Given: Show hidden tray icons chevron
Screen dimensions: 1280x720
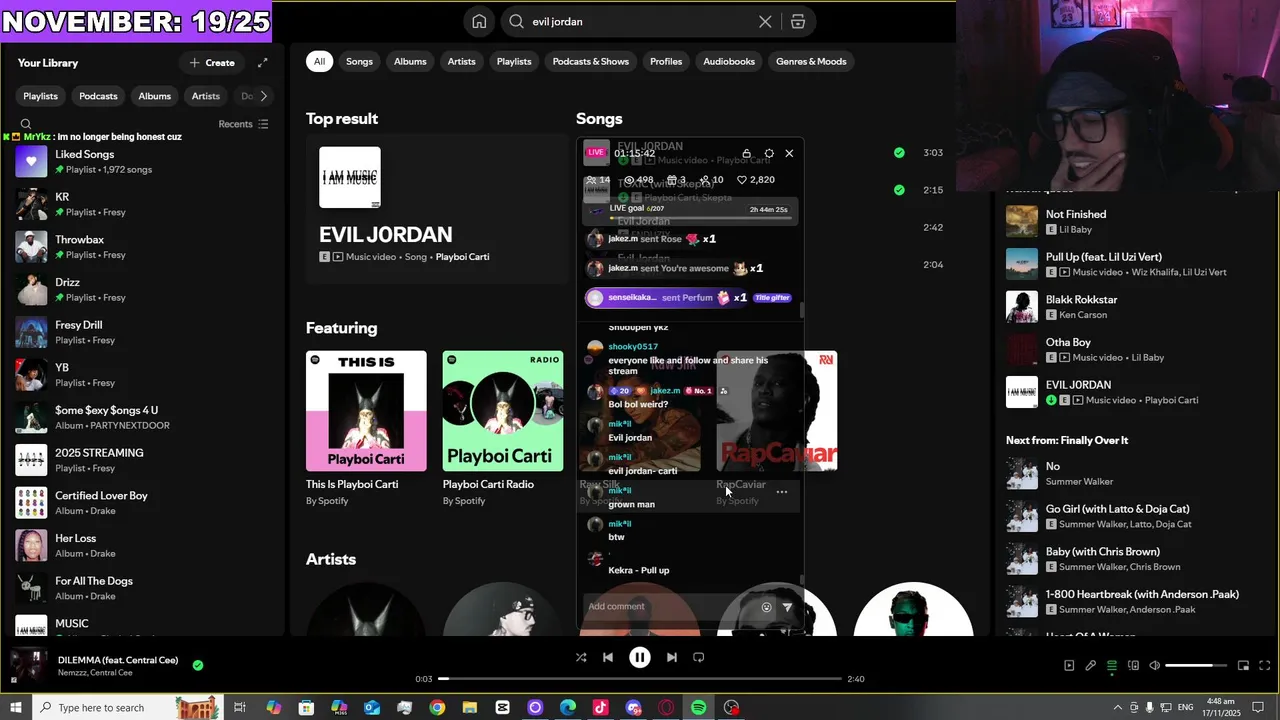Looking at the screenshot, I should click(x=1118, y=707).
